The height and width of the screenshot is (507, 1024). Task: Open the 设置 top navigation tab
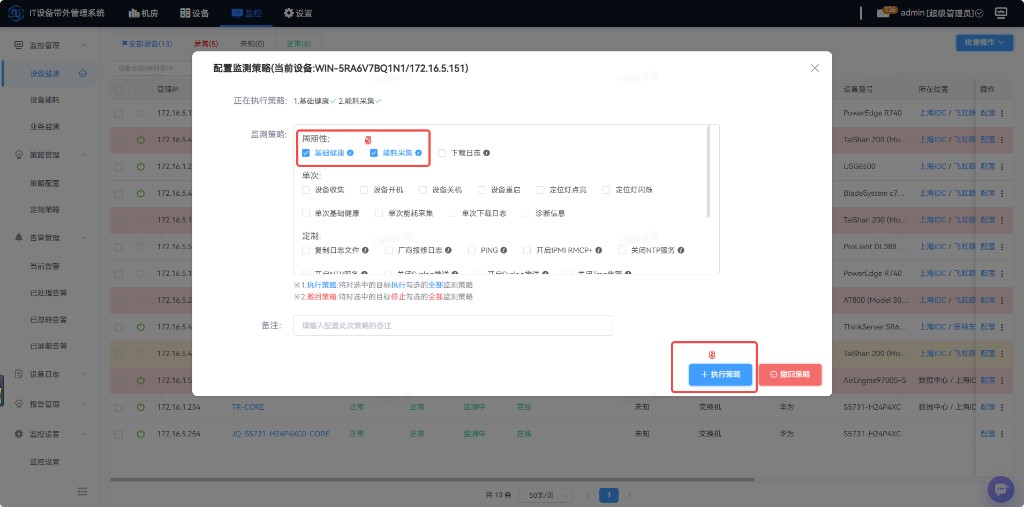(x=298, y=13)
